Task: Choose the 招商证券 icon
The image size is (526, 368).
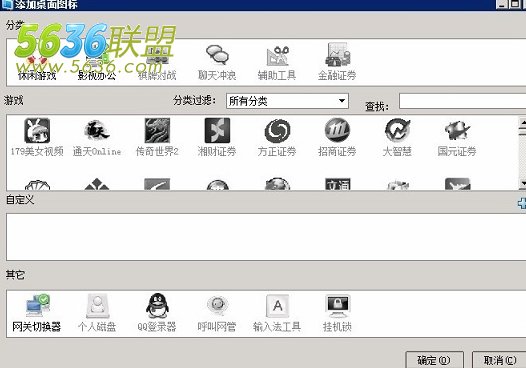Action: pos(337,130)
